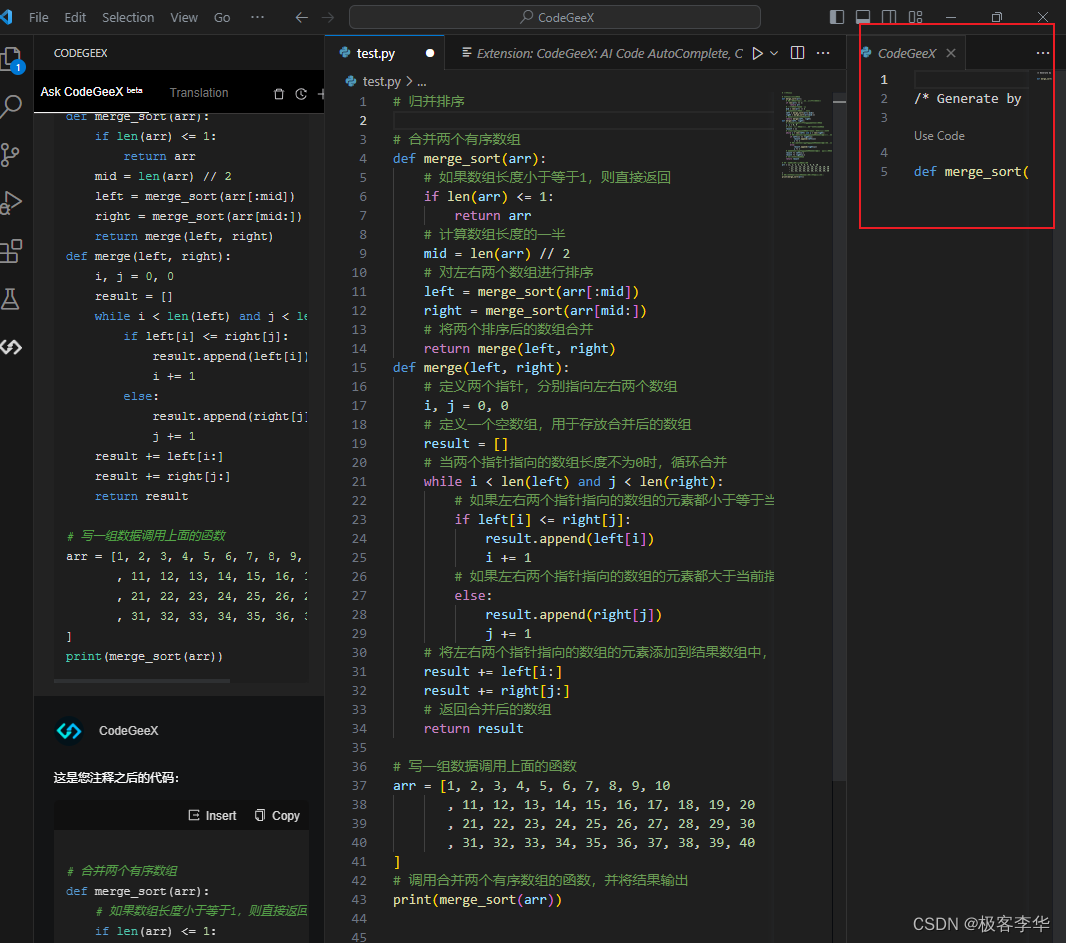Screen dimensions: 1066x943
Task: Open CodeGeeX chat history clock icon
Action: click(x=301, y=94)
